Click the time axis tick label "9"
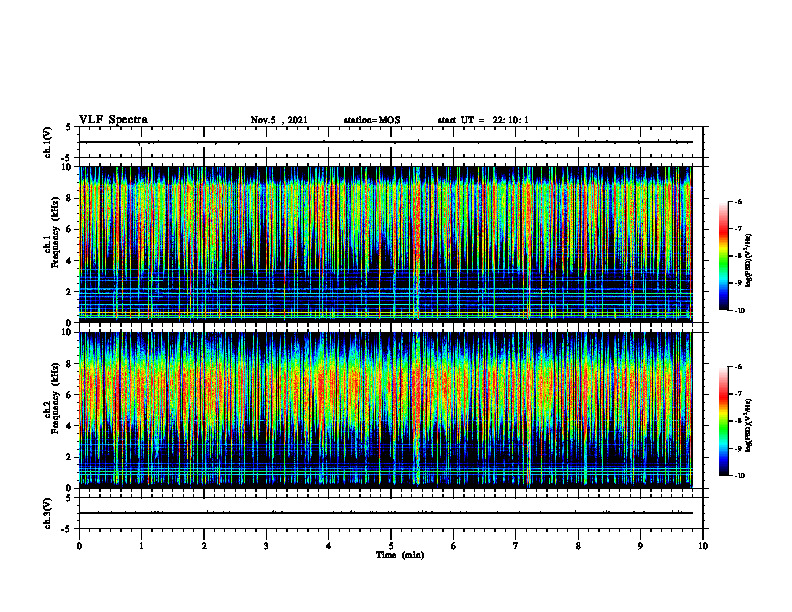 [x=640, y=546]
